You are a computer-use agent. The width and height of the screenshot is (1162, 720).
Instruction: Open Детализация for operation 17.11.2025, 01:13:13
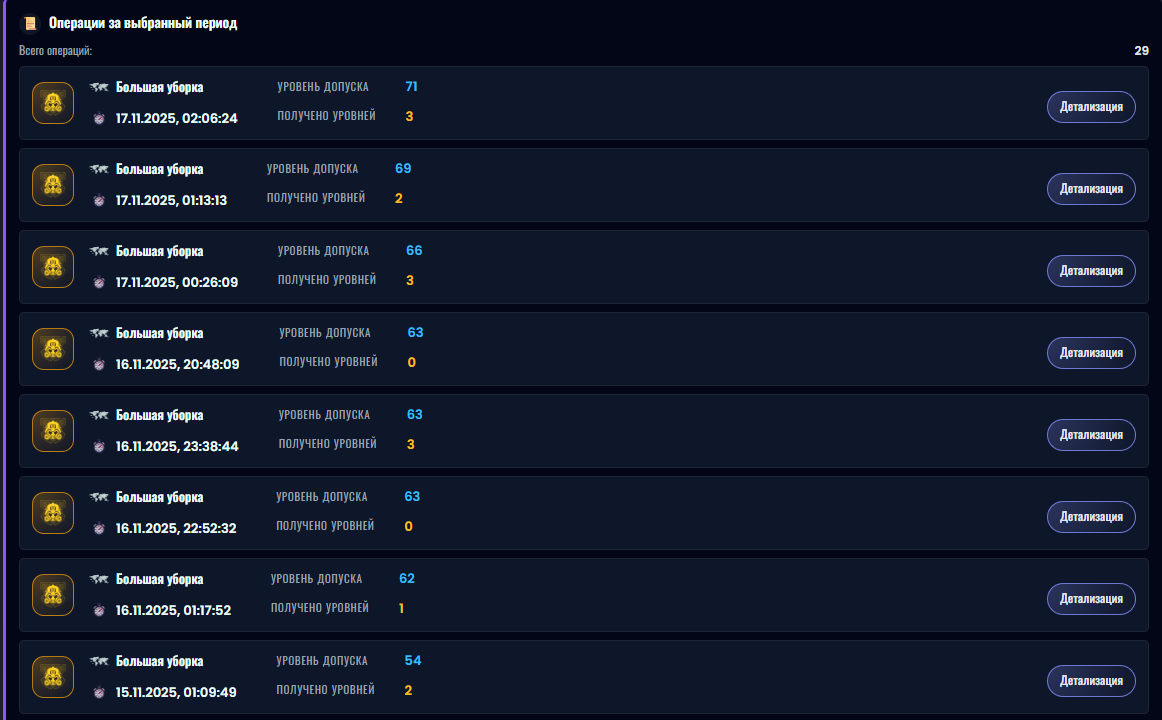1091,189
